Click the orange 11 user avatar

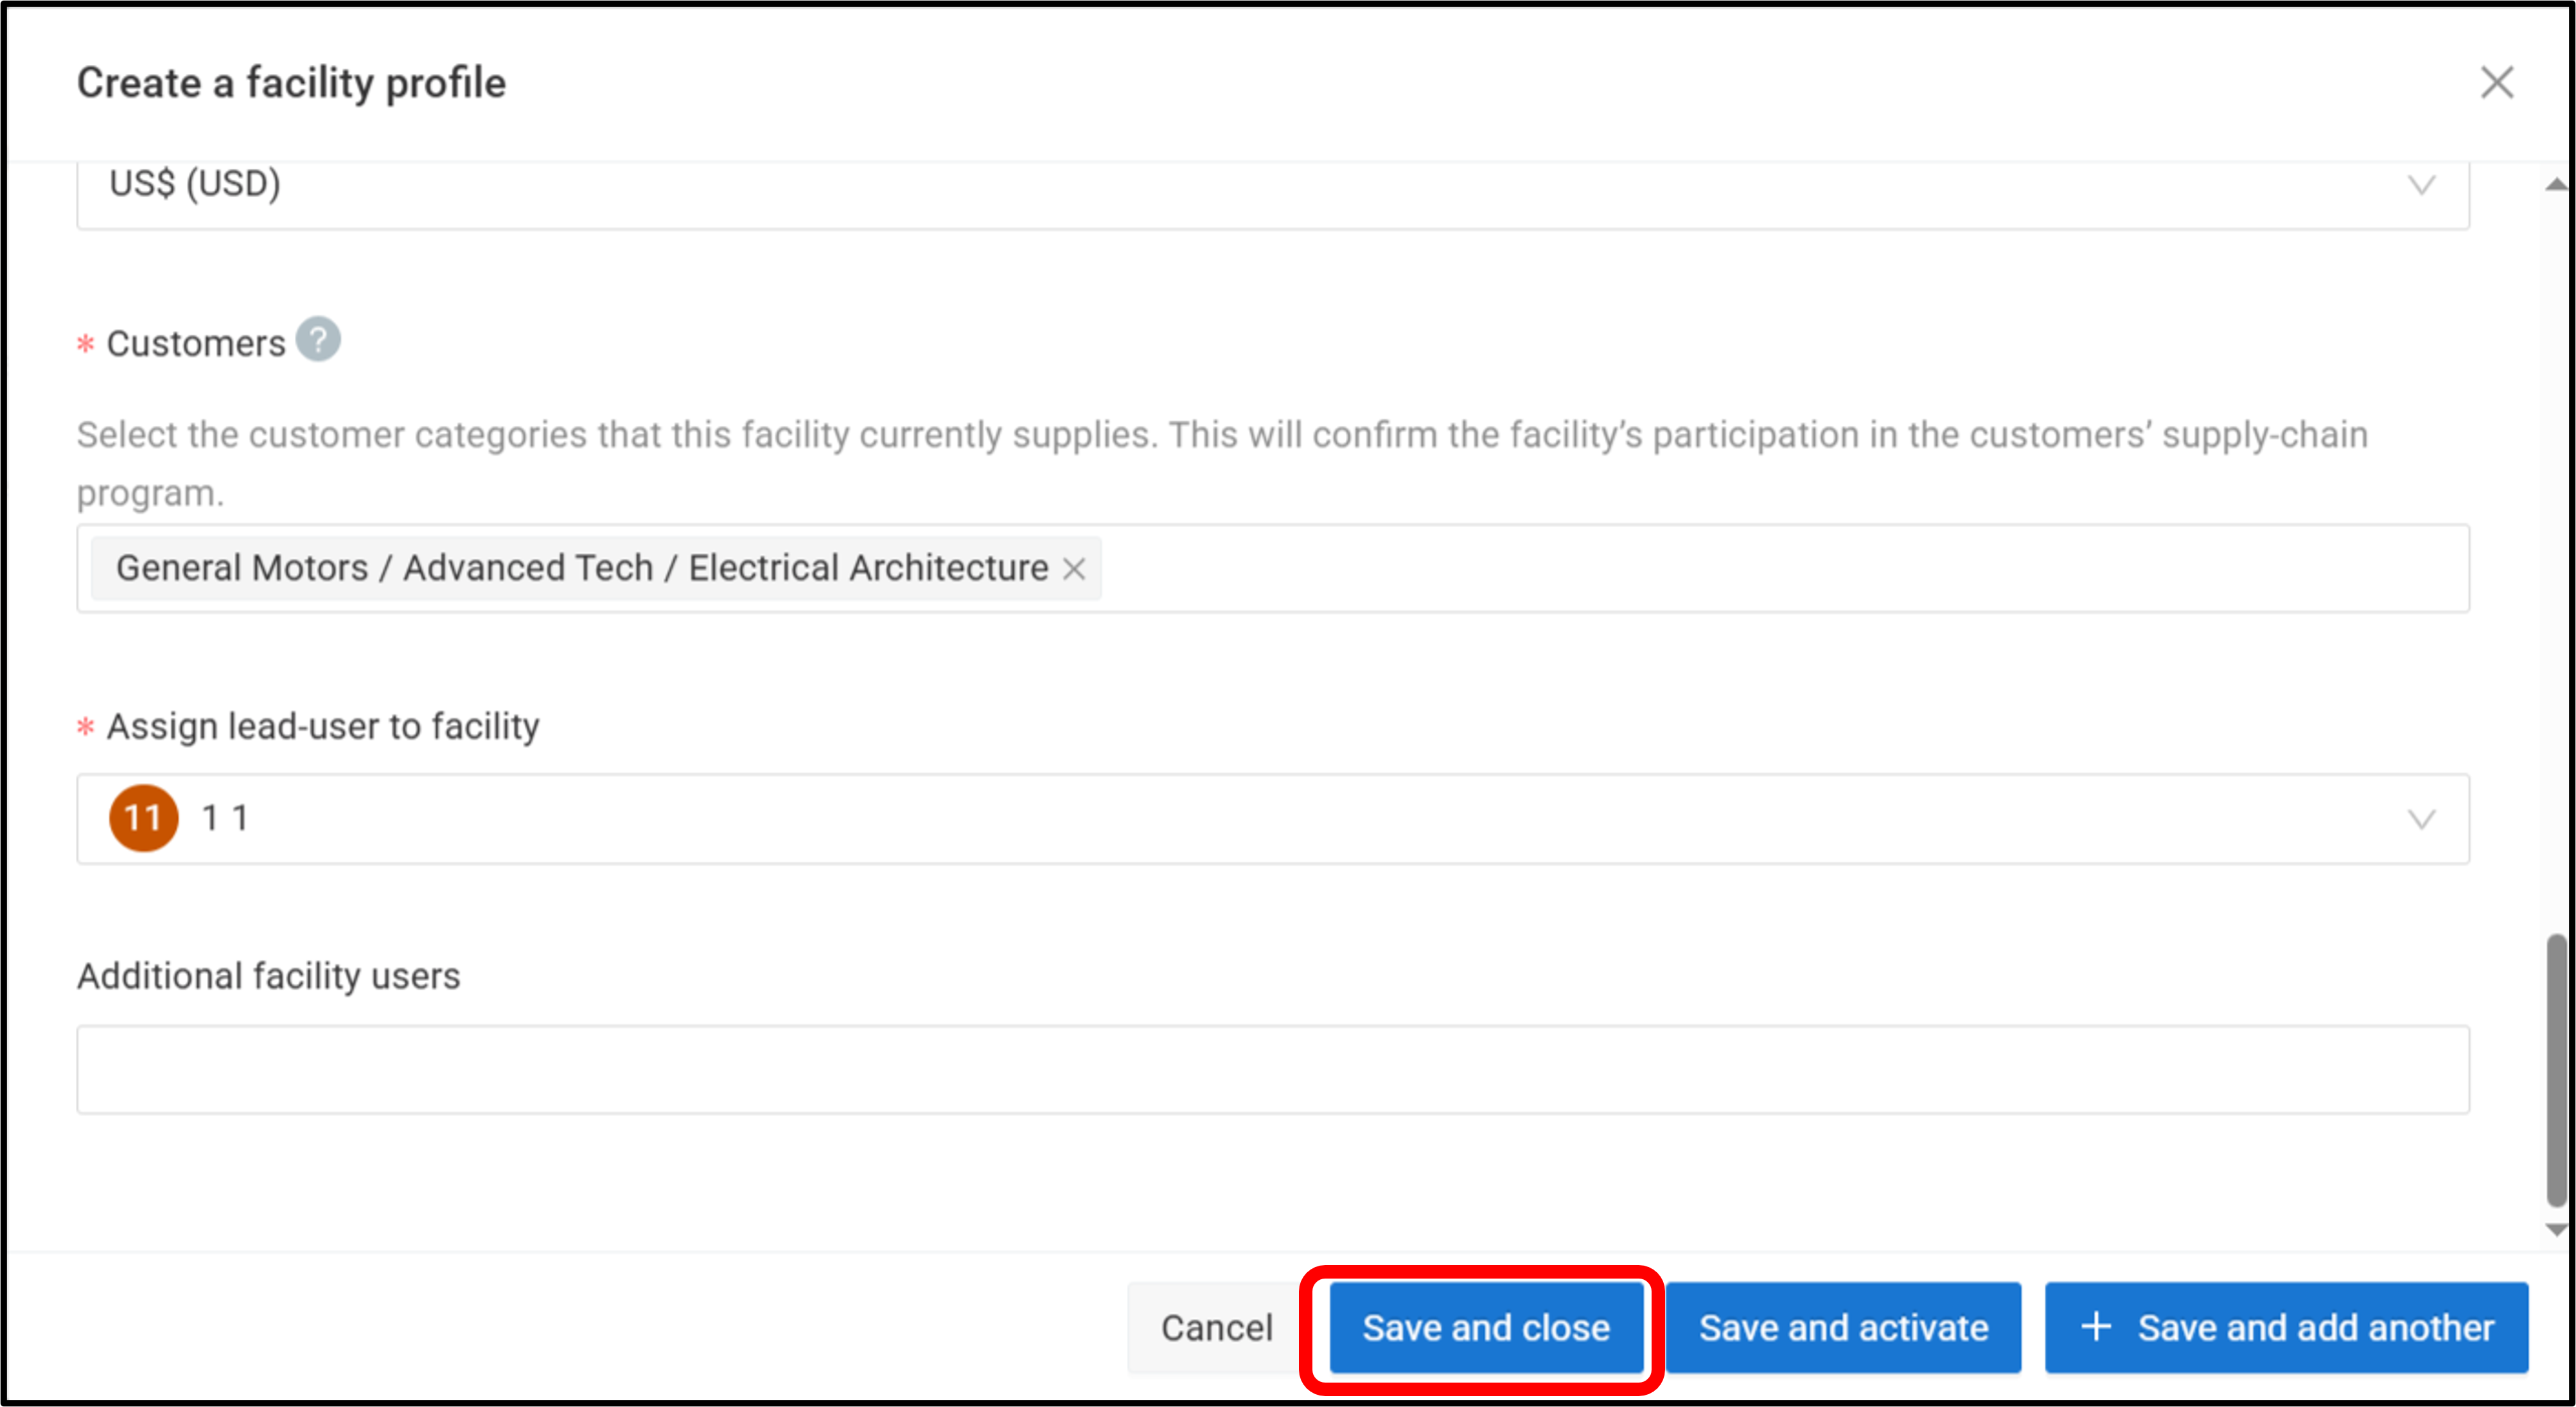pyautogui.click(x=144, y=818)
